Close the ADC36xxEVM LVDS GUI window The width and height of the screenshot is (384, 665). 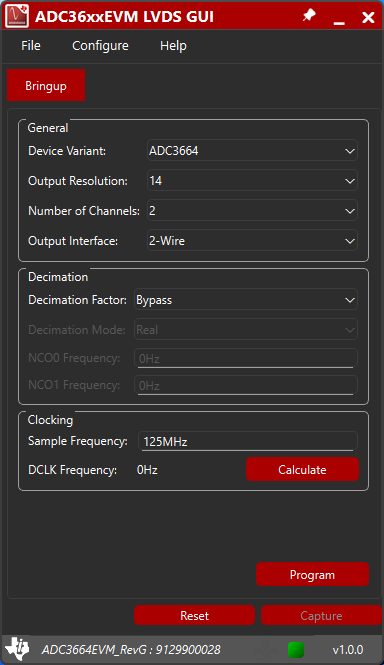368,17
